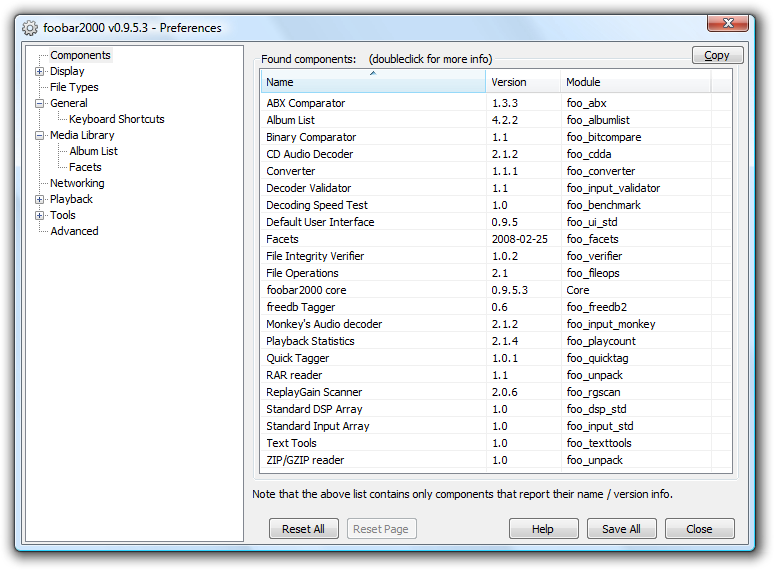Image resolution: width=774 pixels, height=570 pixels.
Task: Open Help for preferences
Action: click(x=543, y=529)
